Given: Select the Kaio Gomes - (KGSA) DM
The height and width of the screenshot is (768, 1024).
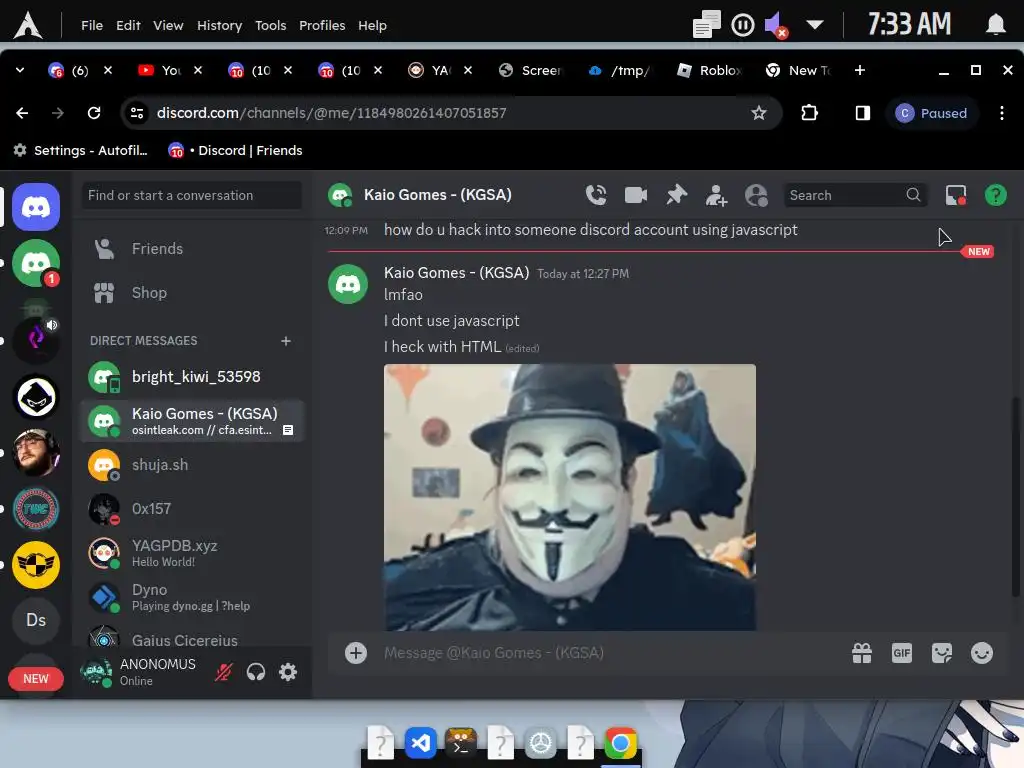Looking at the screenshot, I should tap(192, 421).
